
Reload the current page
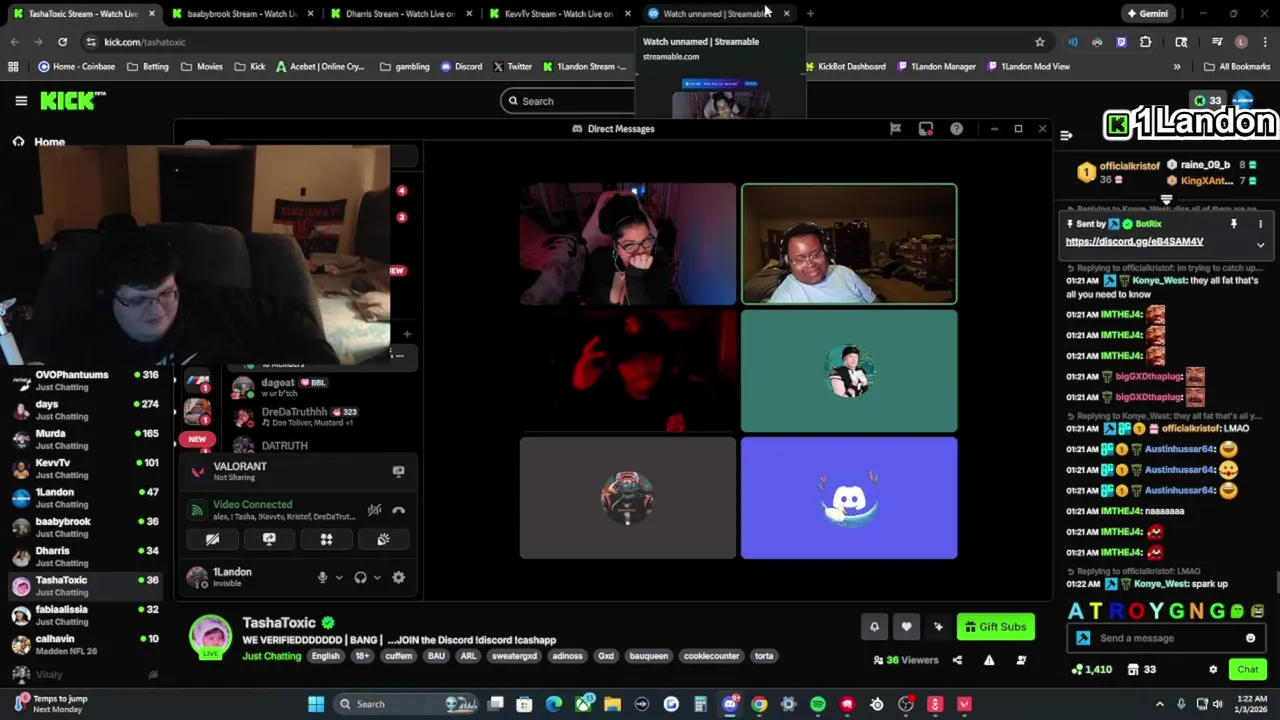62,42
